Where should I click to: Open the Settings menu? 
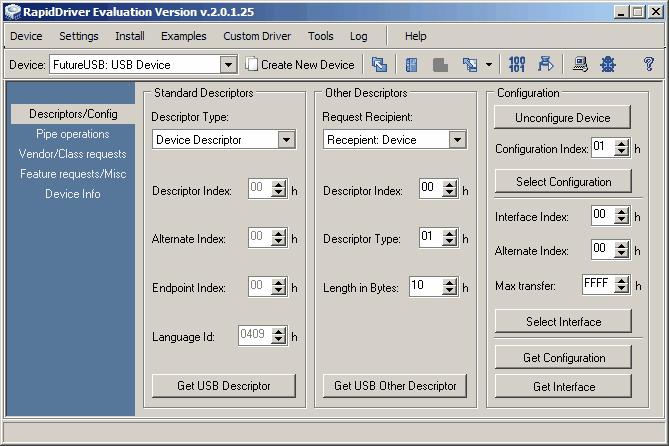79,36
